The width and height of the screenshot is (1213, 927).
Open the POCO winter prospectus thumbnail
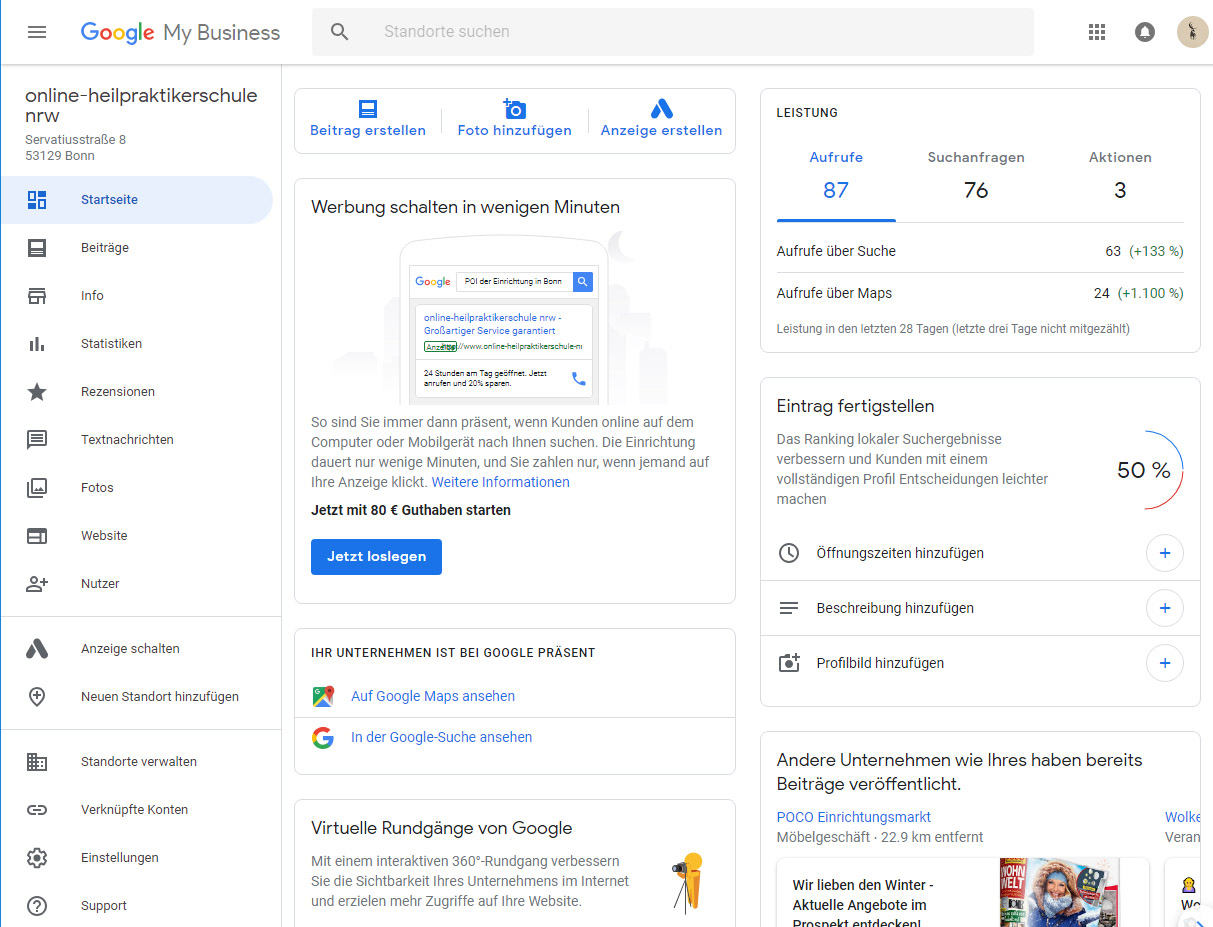coord(1059,893)
